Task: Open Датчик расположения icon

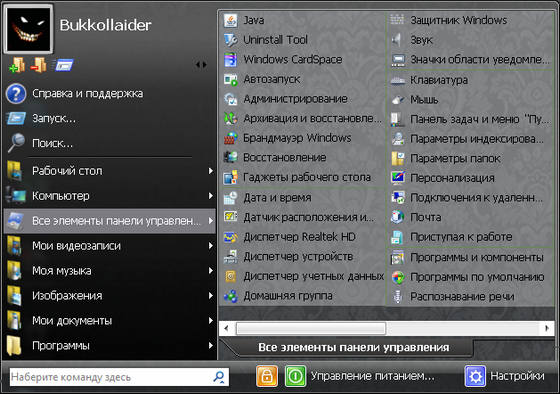Action: click(x=231, y=217)
